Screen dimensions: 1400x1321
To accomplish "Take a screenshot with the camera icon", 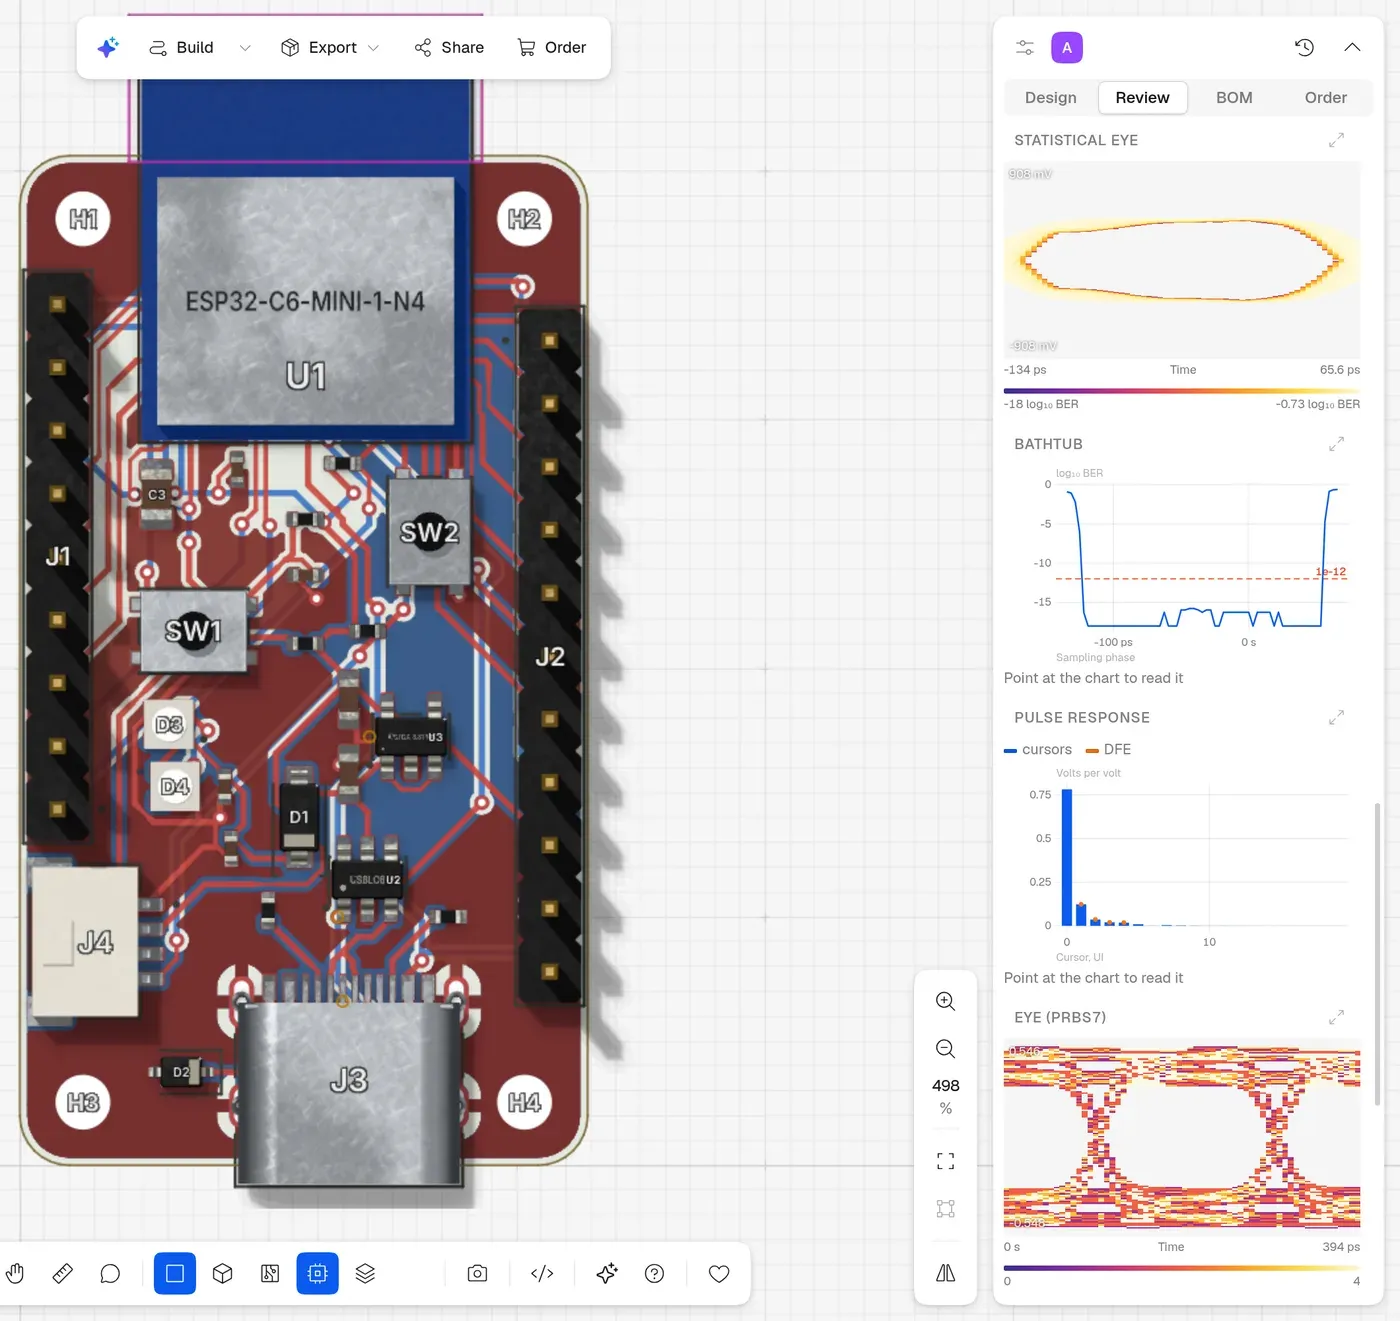I will coord(477,1273).
